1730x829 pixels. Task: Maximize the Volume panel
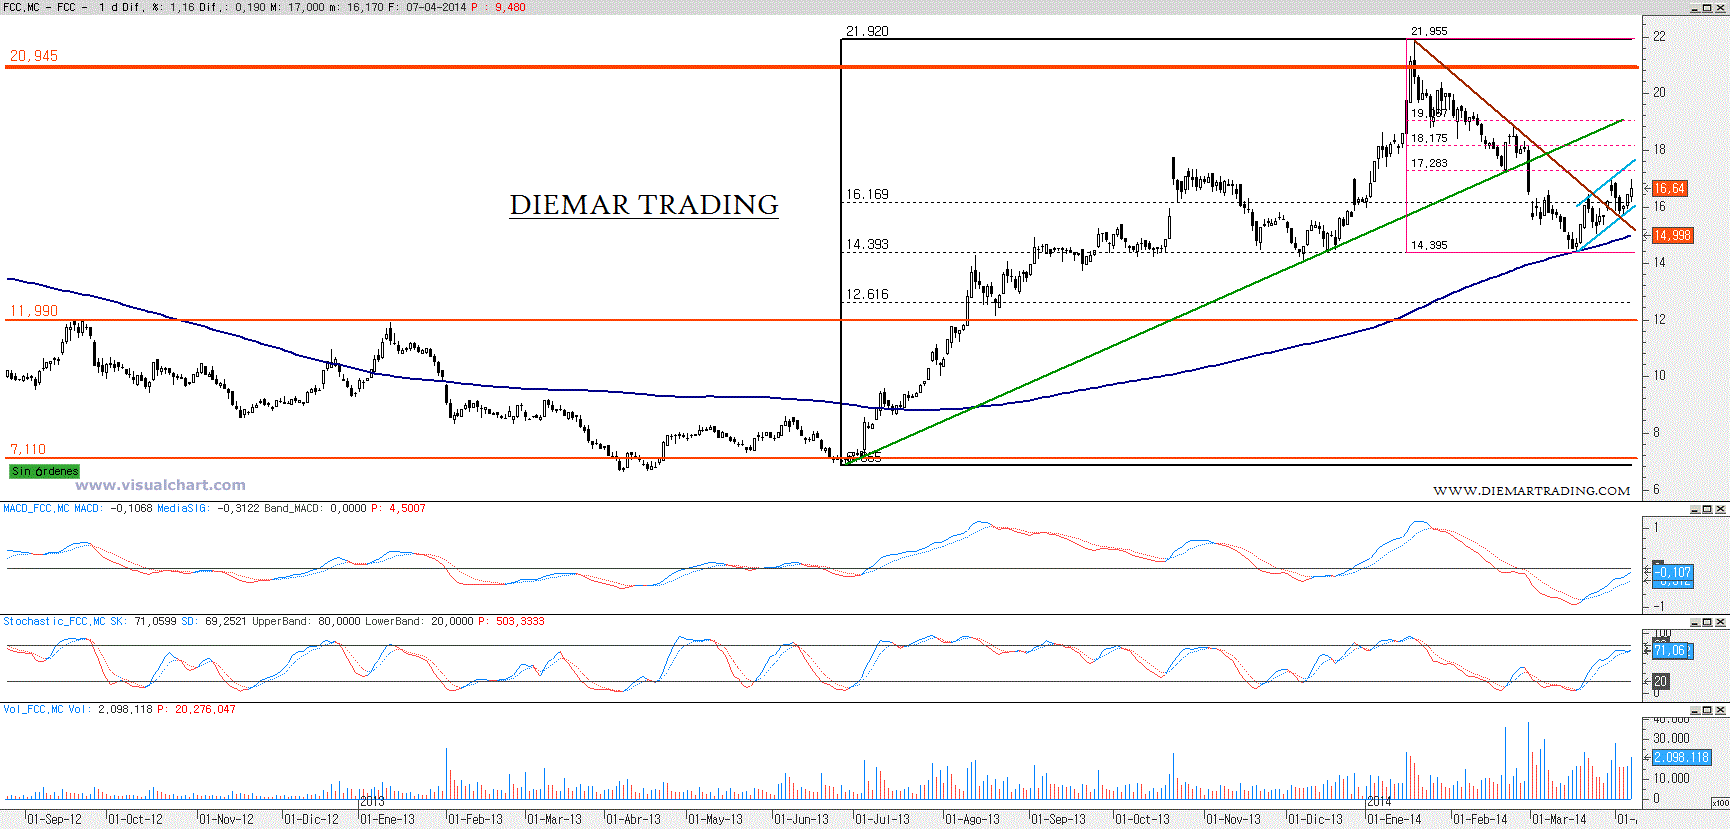click(1708, 710)
